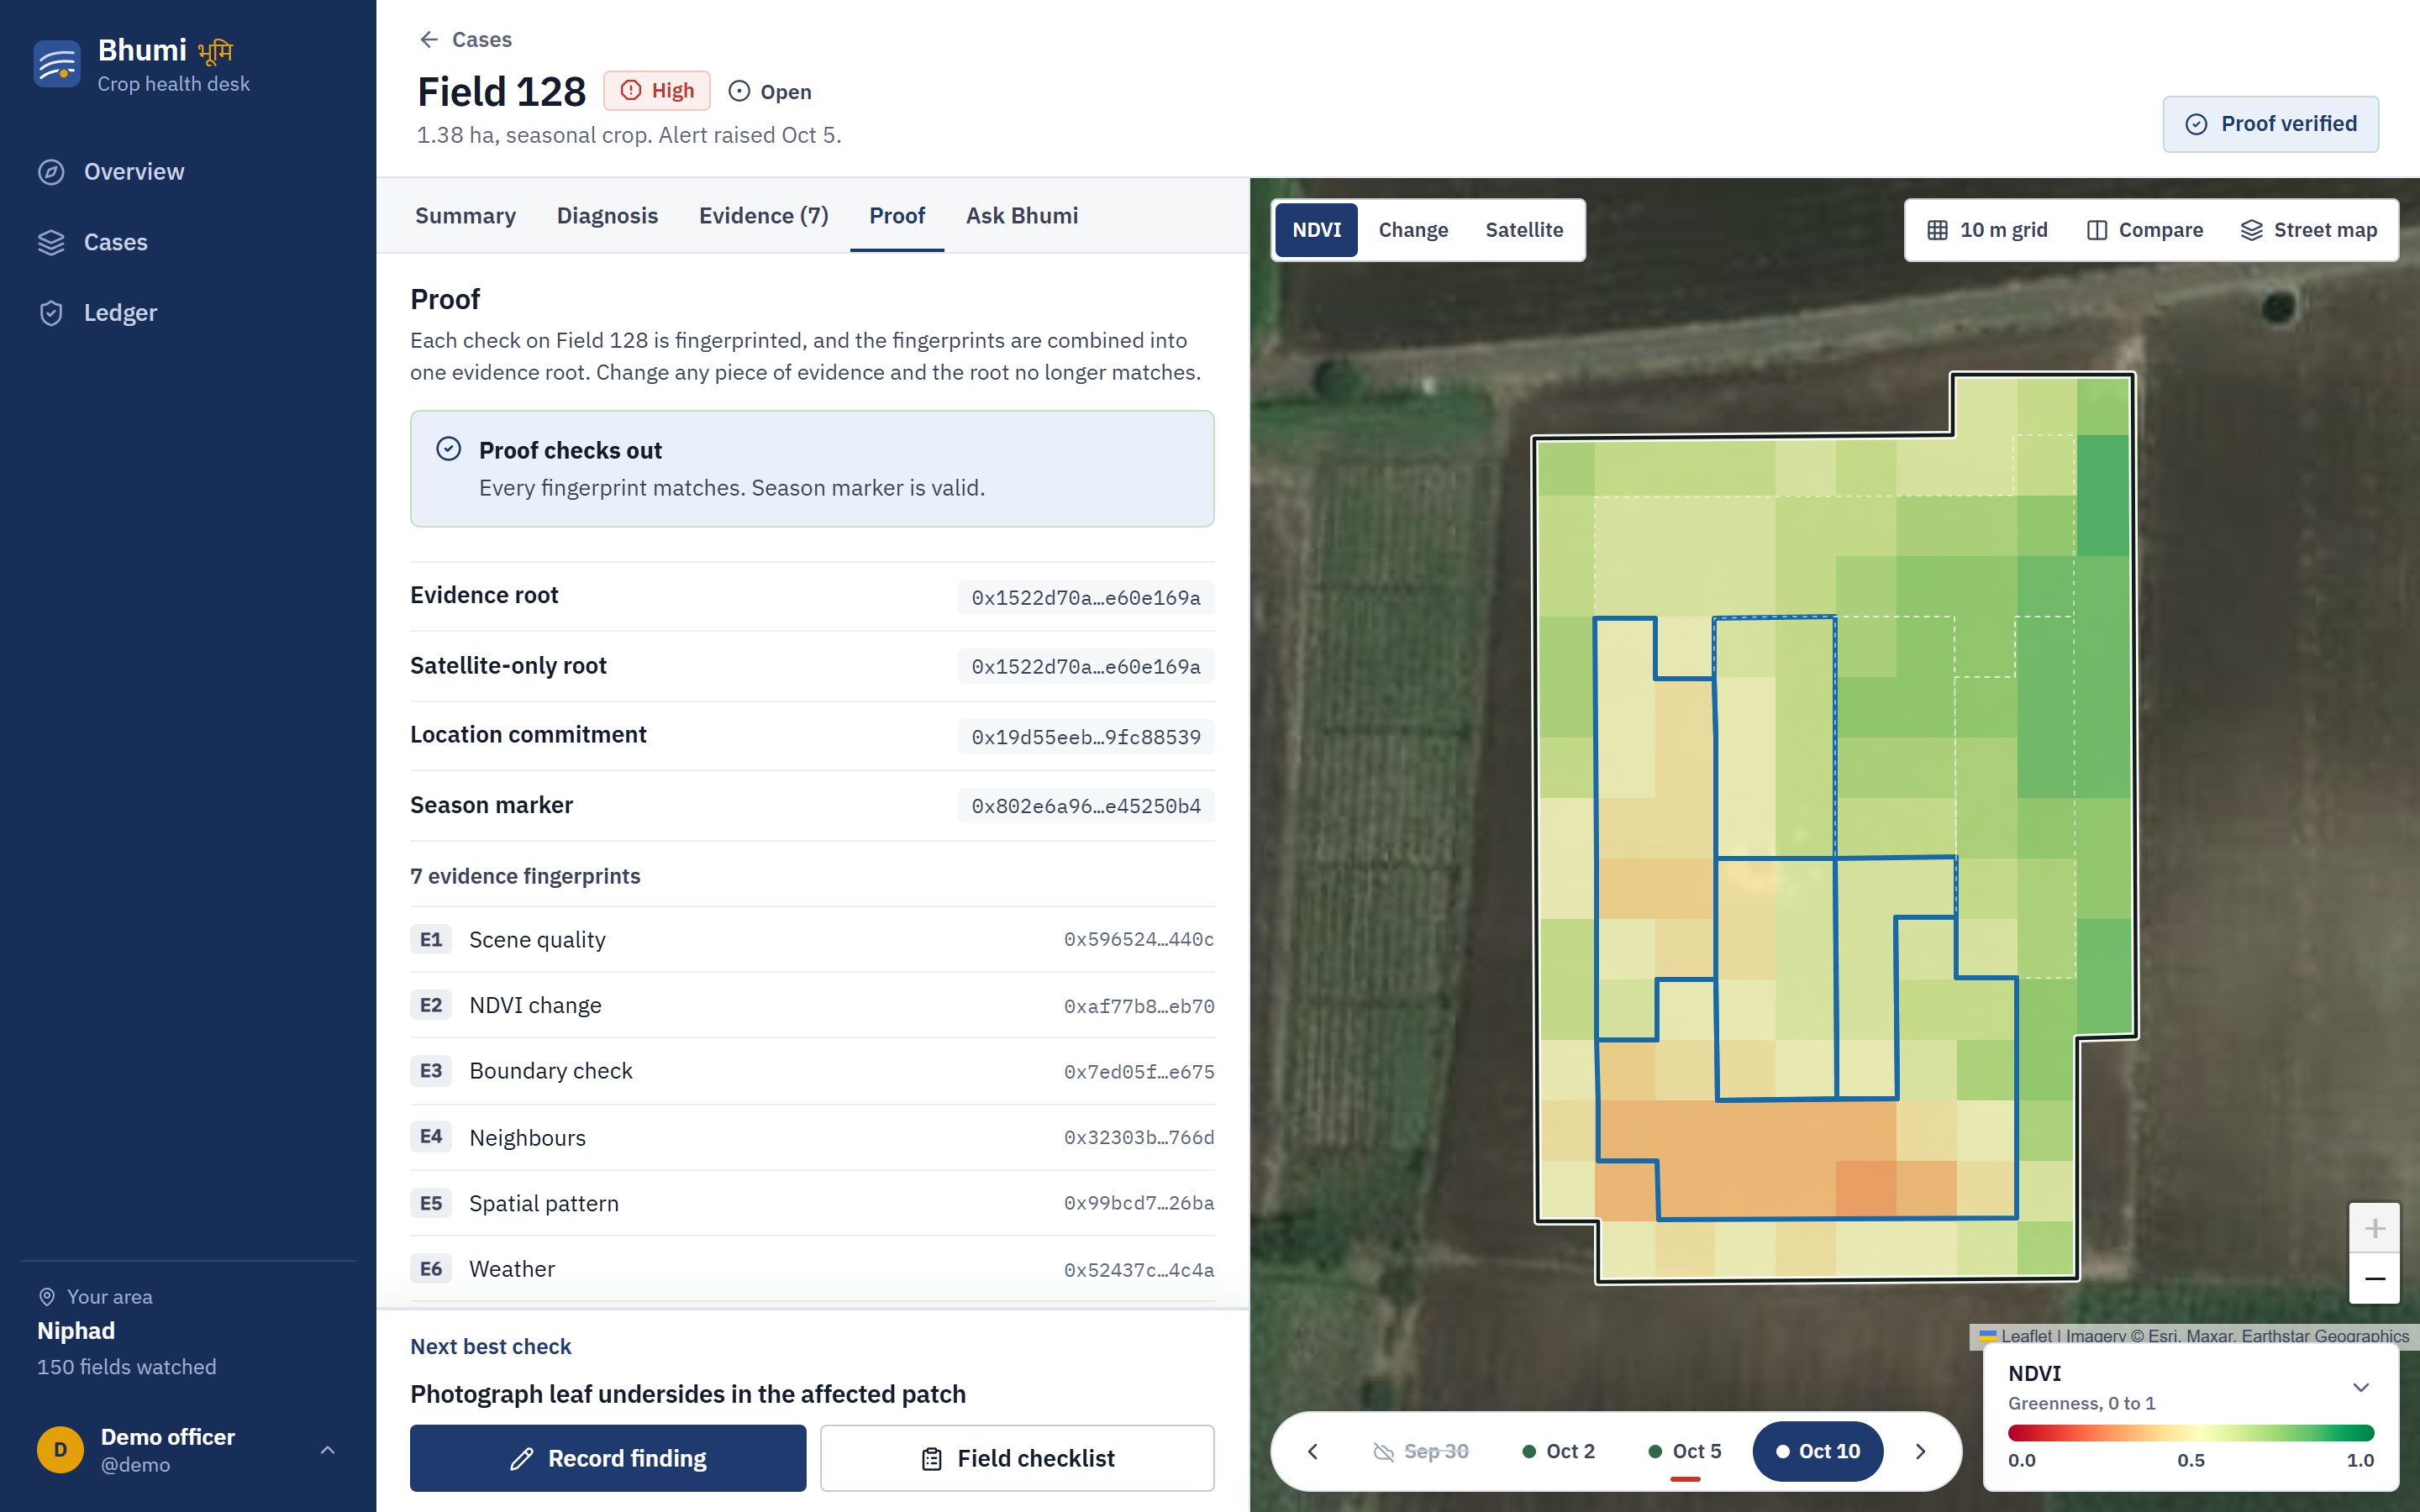Open the E3 Boundary check fingerprint
Screen dimensions: 2420x1512
click(812, 1071)
